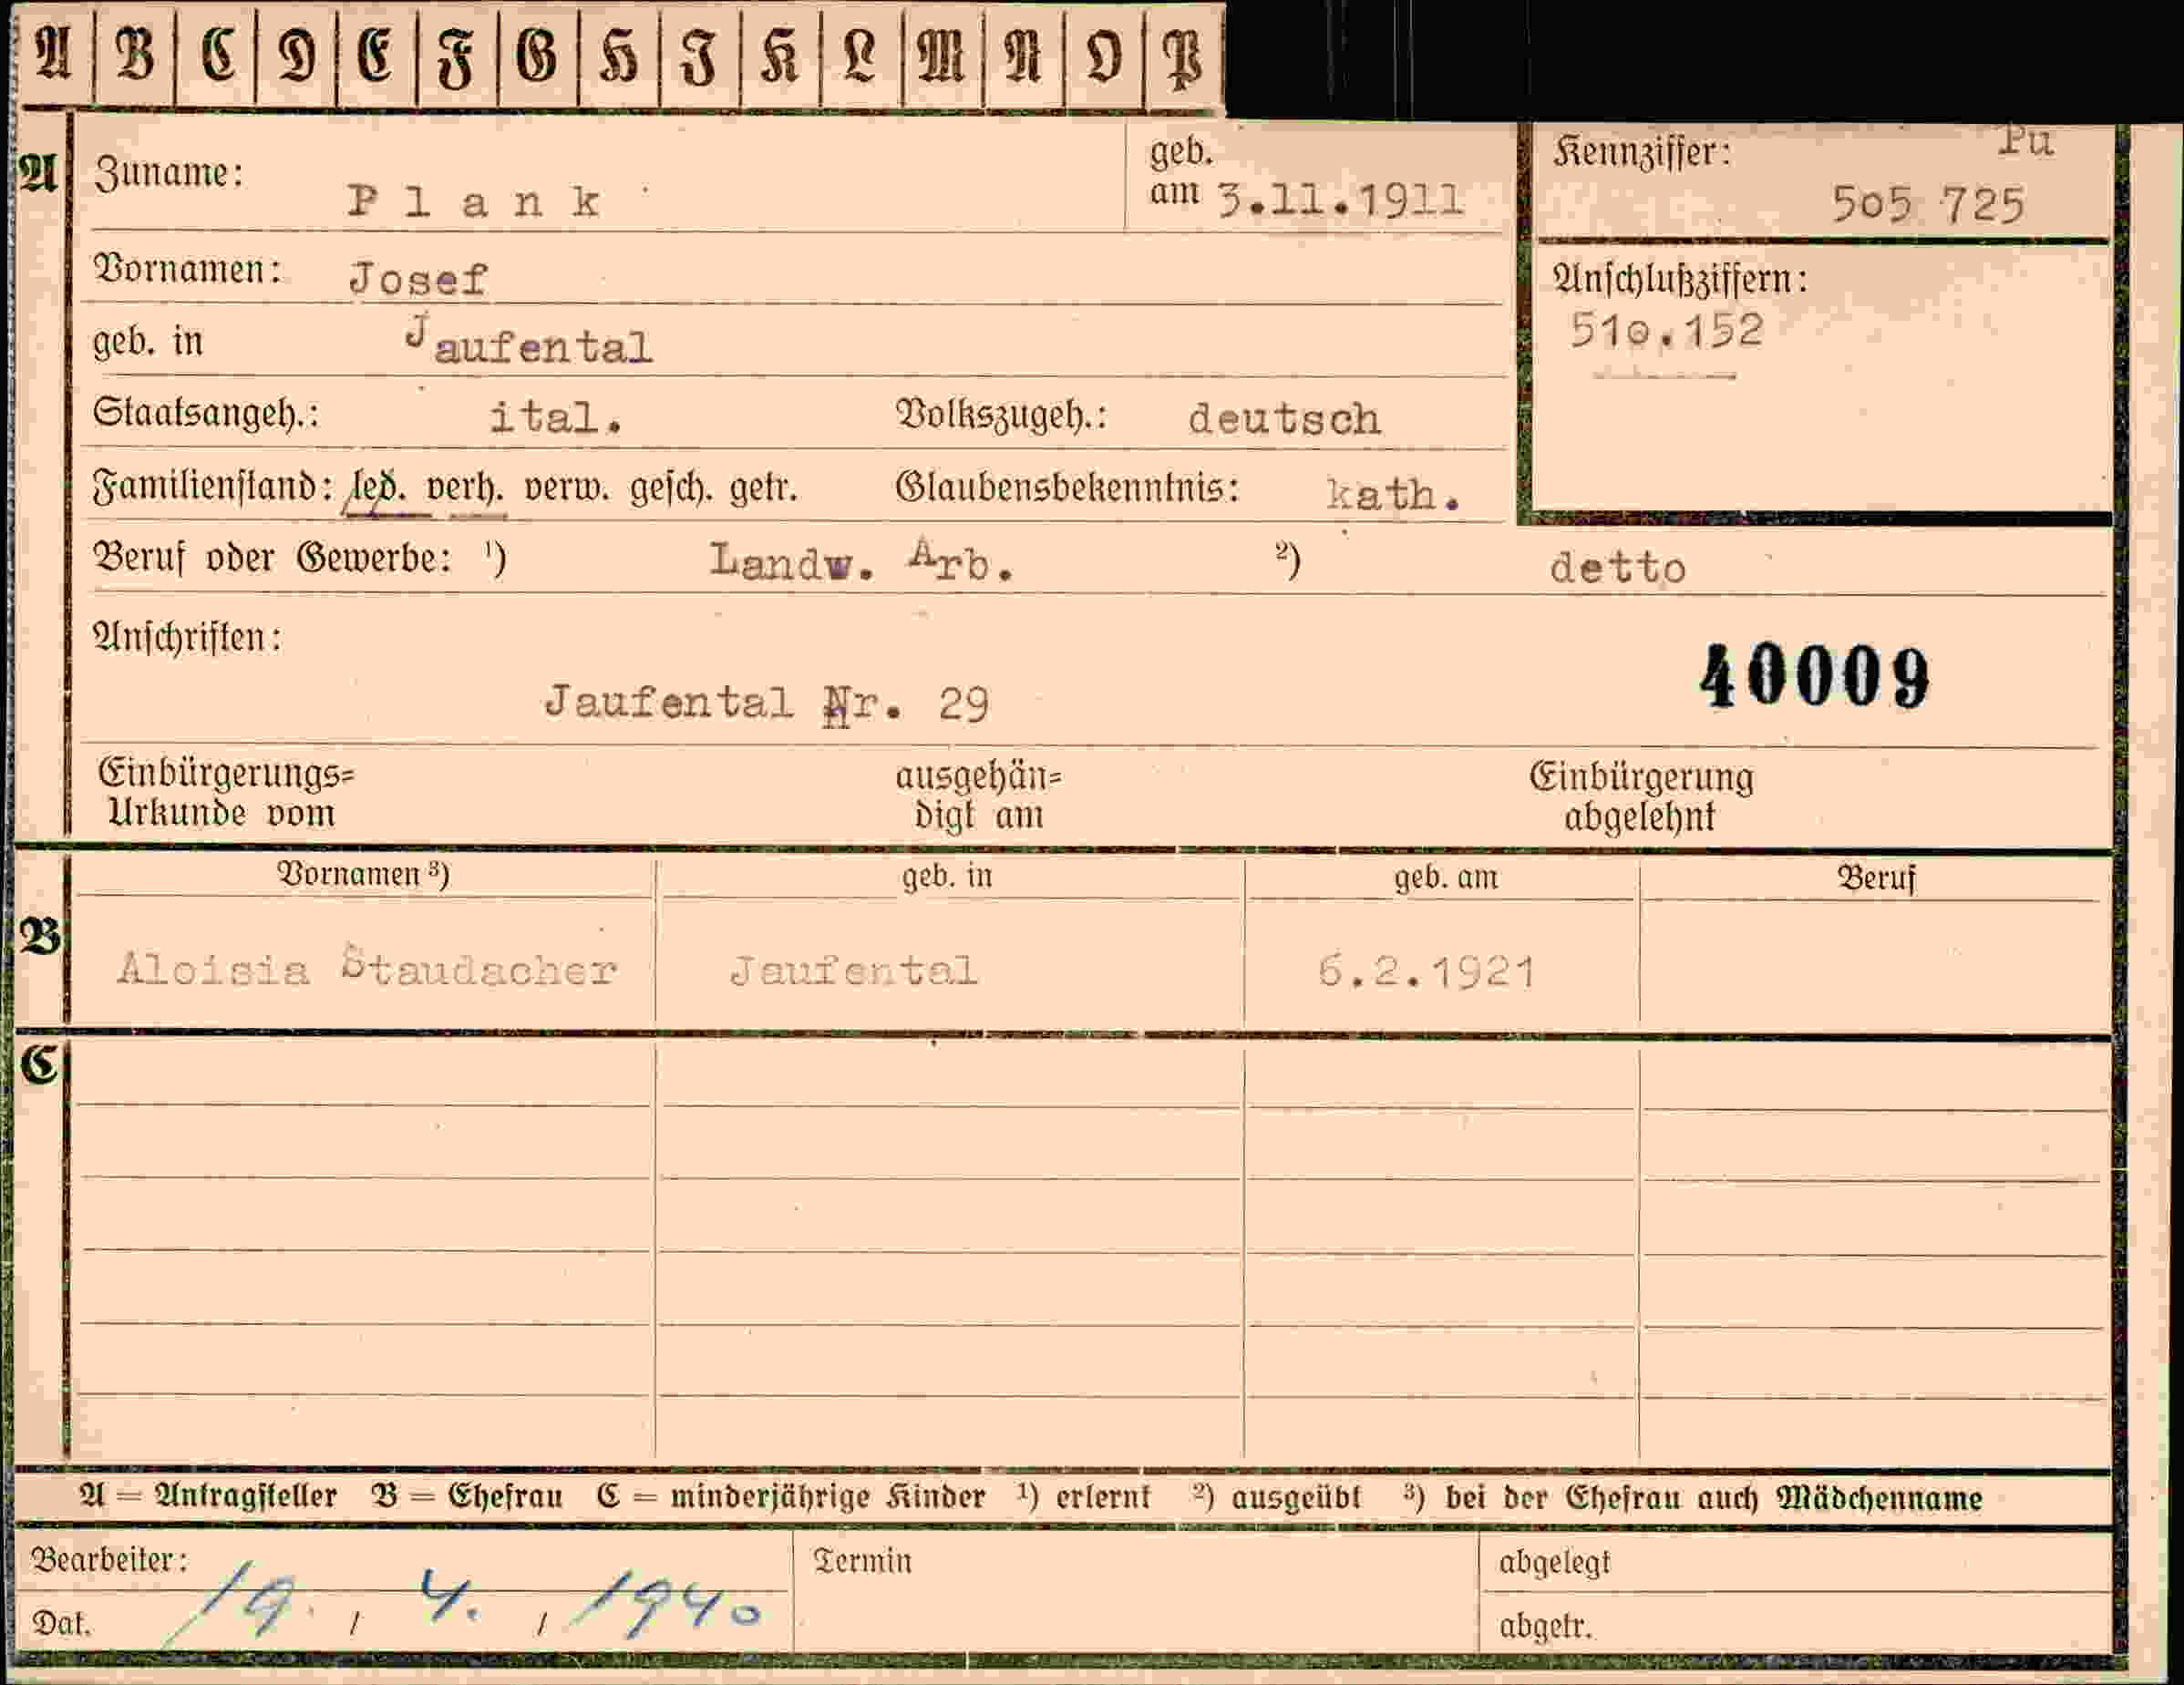
Task: Click the 'Familienstand:' label
Action: (x=212, y=487)
